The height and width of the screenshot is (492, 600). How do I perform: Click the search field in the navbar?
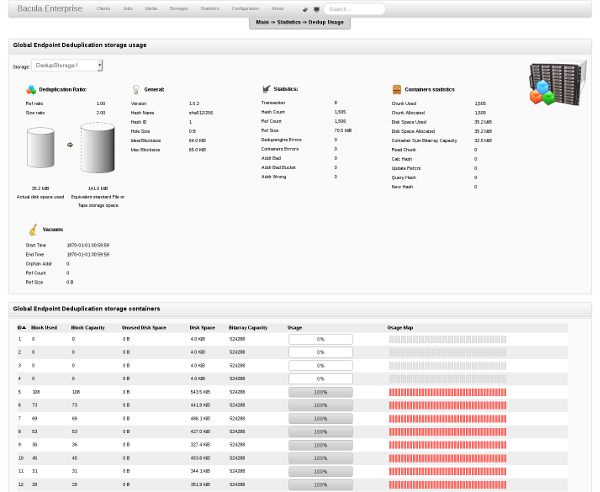pyautogui.click(x=354, y=9)
